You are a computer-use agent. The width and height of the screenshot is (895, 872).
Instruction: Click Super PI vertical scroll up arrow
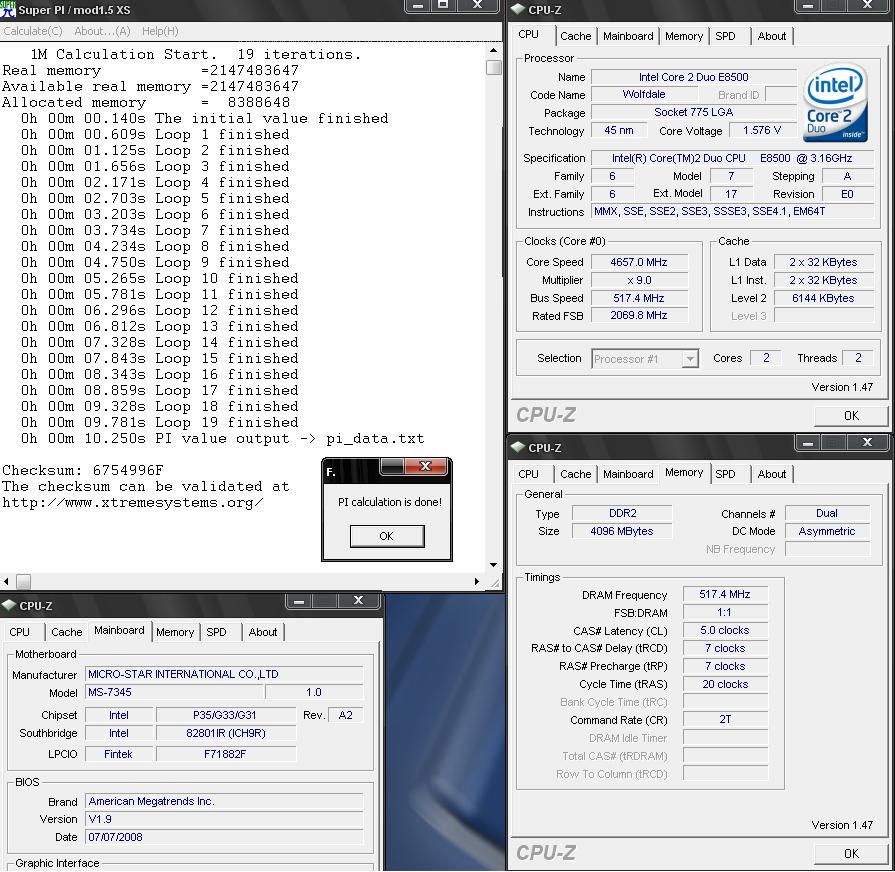(494, 50)
